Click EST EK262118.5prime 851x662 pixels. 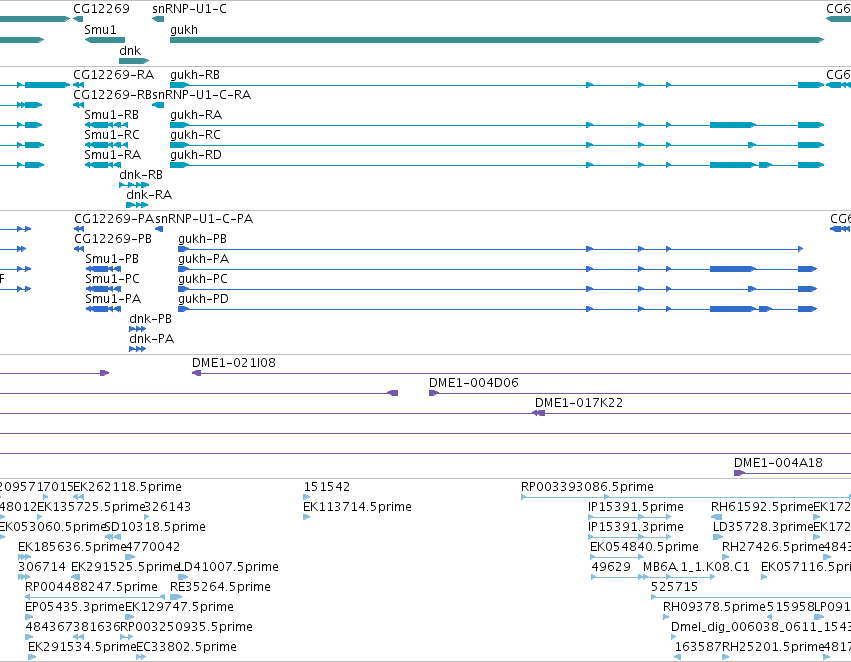tap(78, 497)
